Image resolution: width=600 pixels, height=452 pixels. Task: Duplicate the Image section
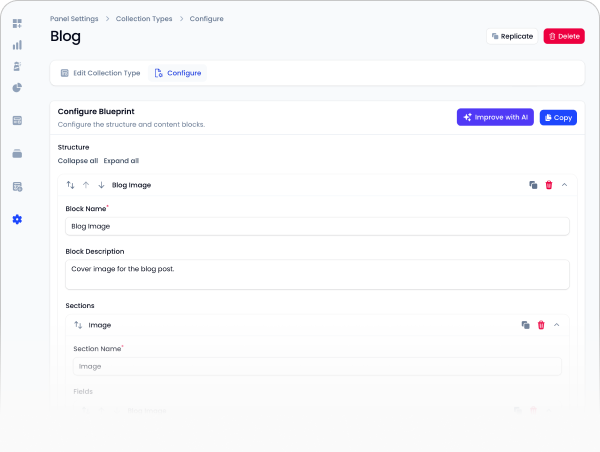tap(525, 325)
